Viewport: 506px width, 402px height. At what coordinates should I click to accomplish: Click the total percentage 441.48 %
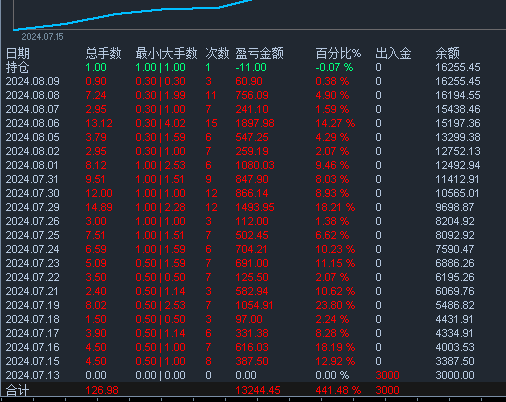coord(338,390)
